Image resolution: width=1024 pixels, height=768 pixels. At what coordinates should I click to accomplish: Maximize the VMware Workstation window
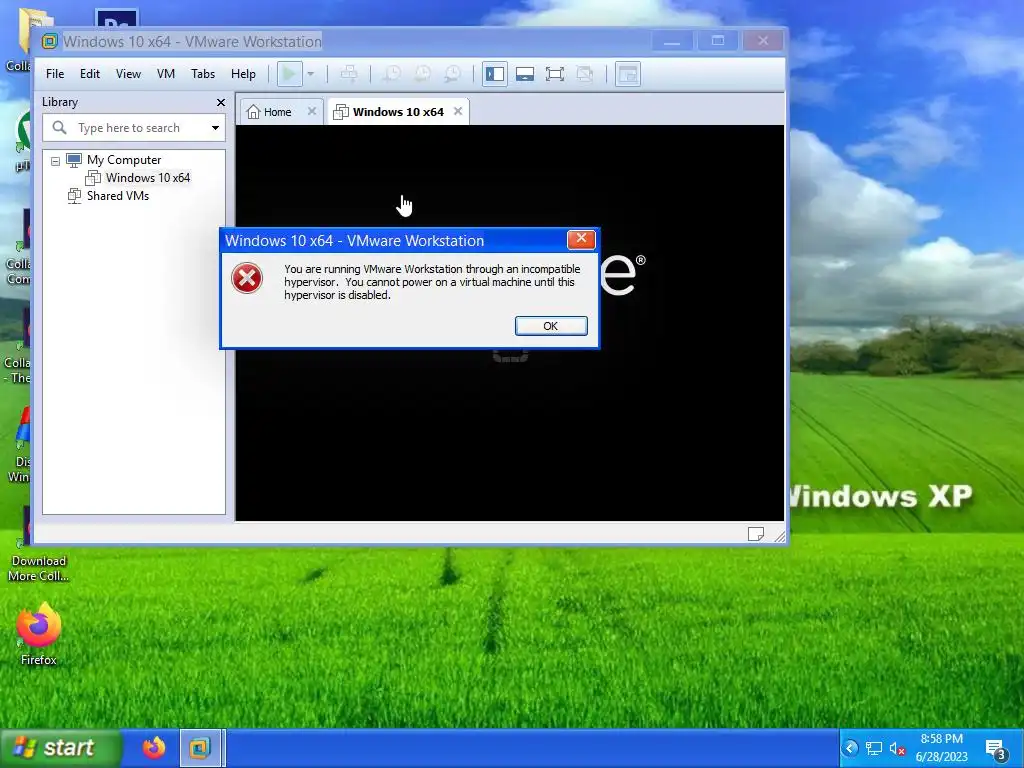tap(718, 41)
